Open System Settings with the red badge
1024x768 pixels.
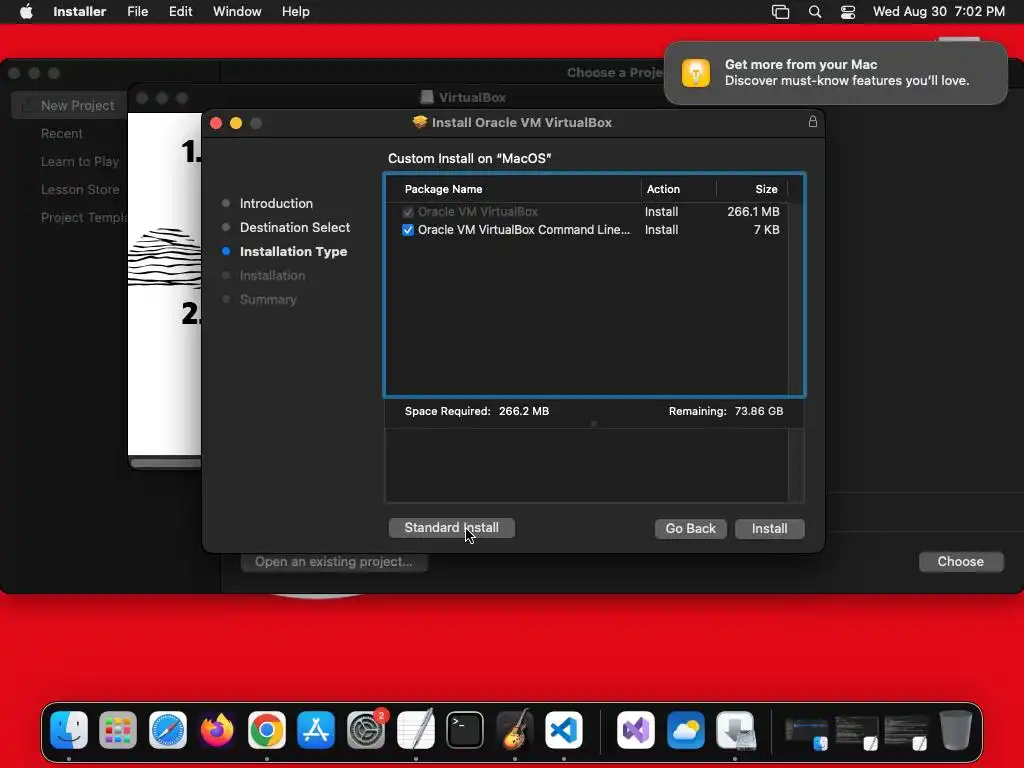366,729
